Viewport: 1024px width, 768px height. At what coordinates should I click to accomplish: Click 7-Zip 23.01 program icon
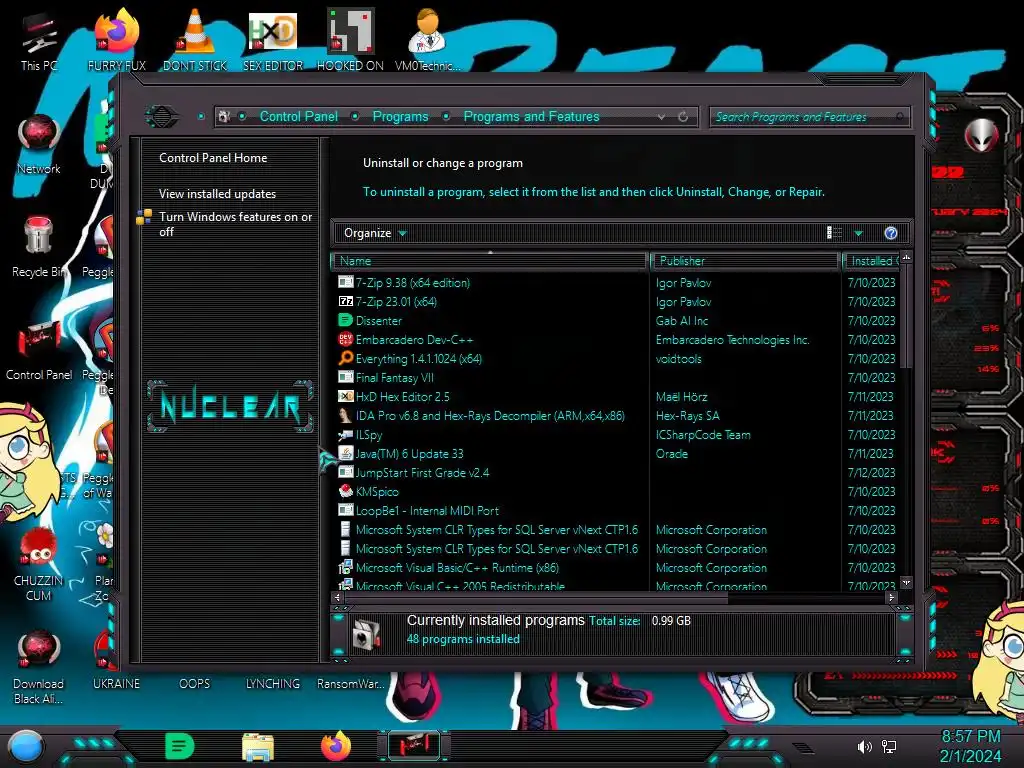tap(345, 302)
